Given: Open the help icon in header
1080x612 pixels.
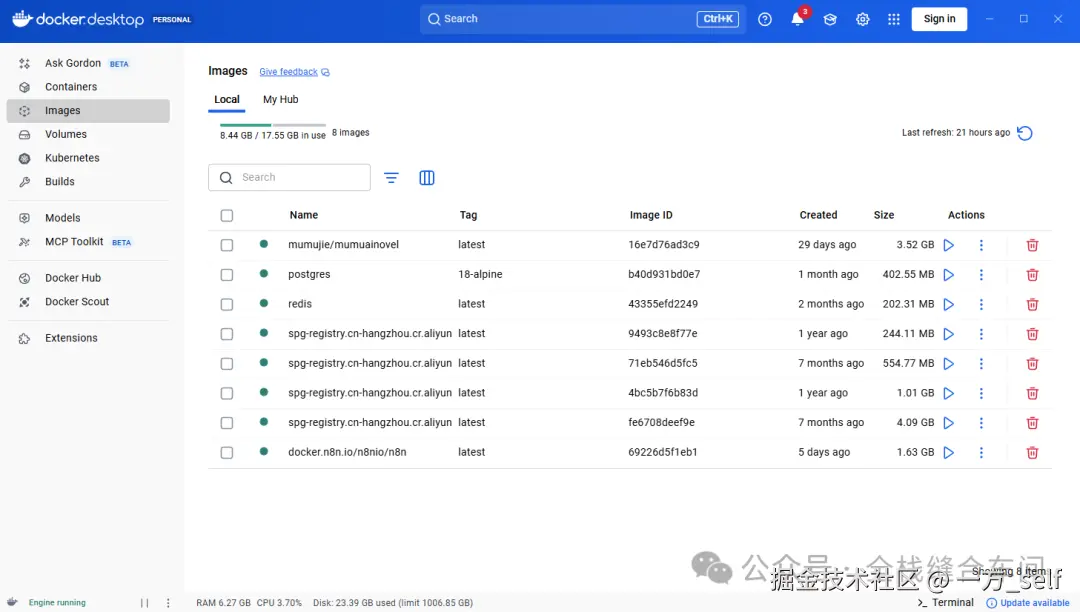Looking at the screenshot, I should pyautogui.click(x=765, y=19).
